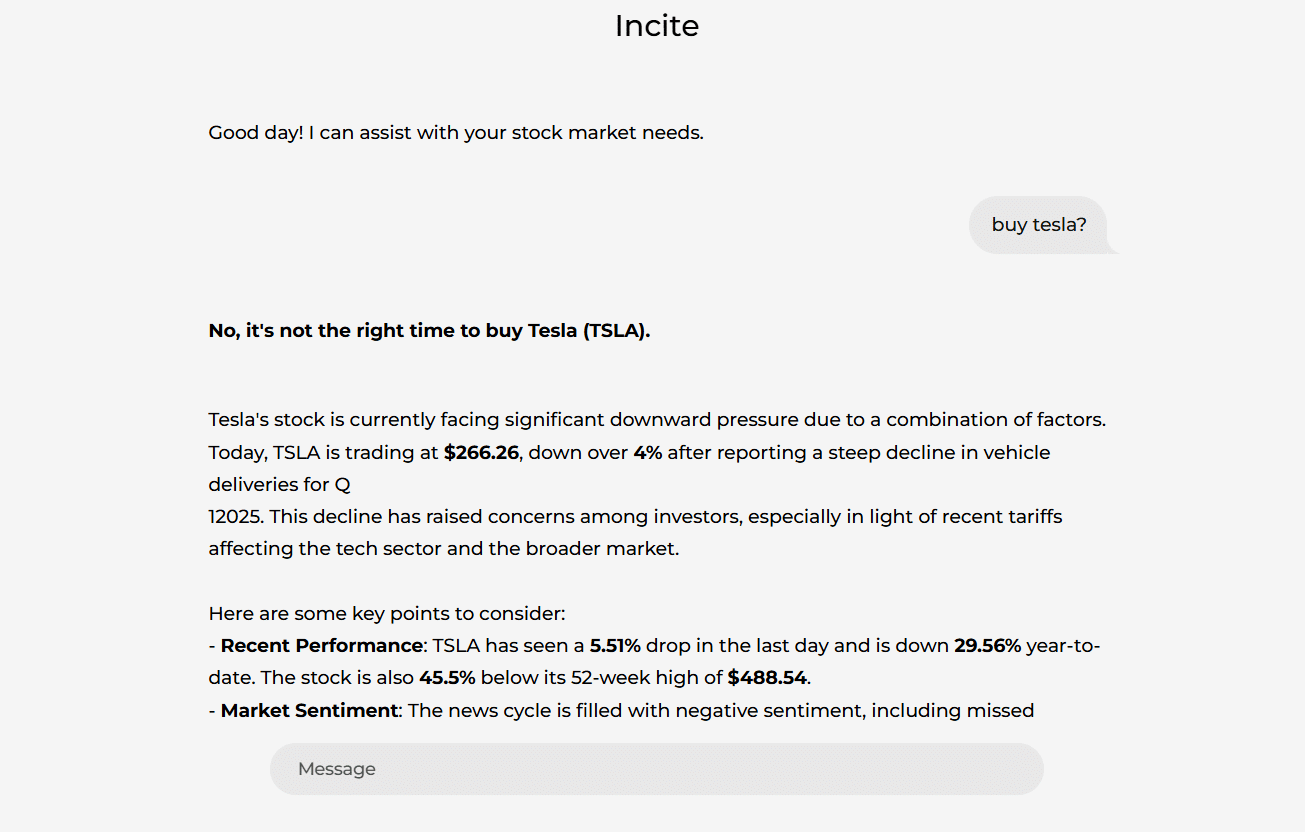Click the Incite title heading

(x=656, y=26)
